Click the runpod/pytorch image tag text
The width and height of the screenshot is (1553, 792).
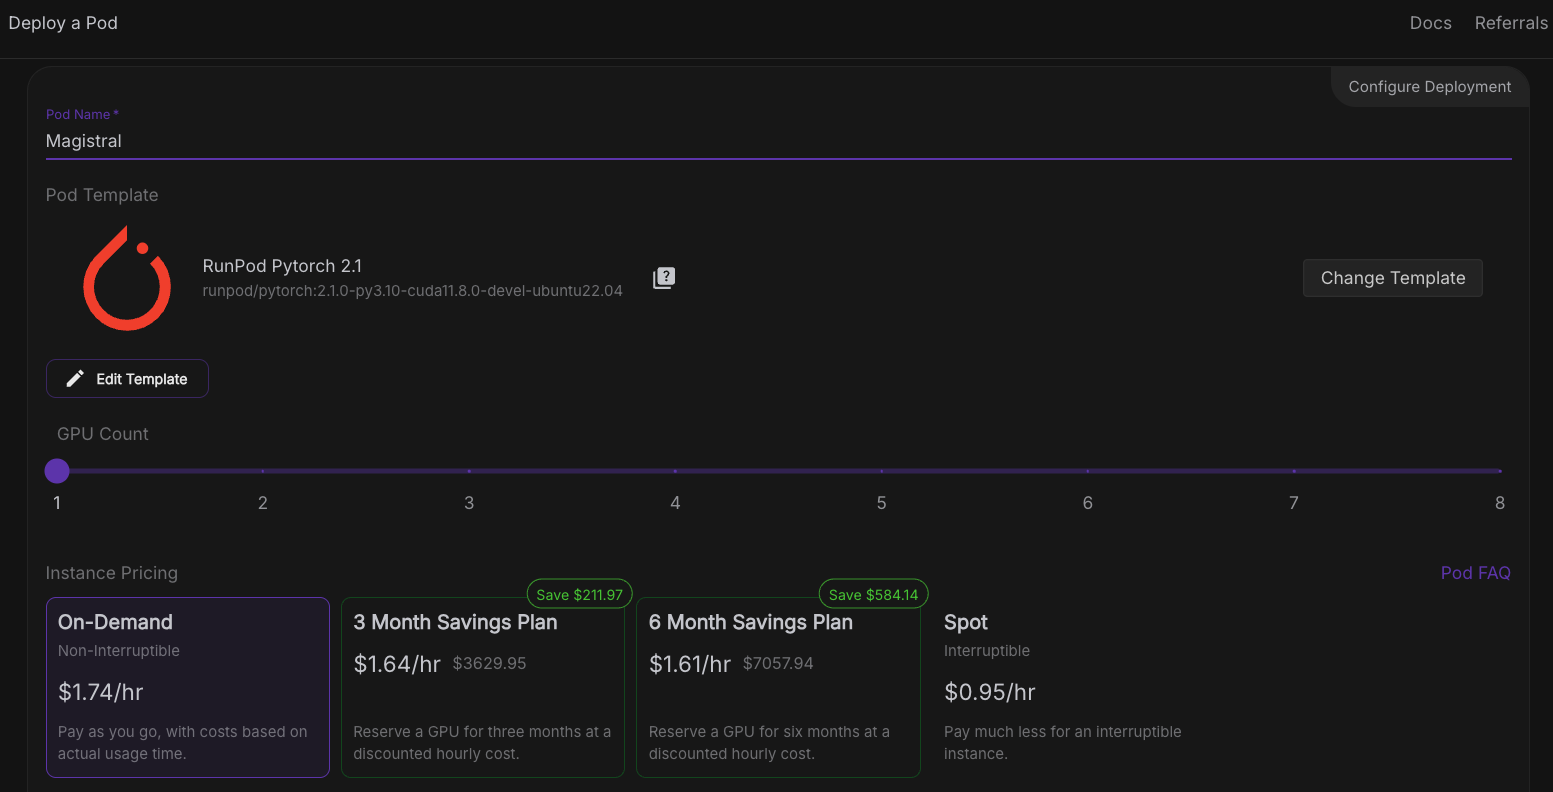coord(412,291)
